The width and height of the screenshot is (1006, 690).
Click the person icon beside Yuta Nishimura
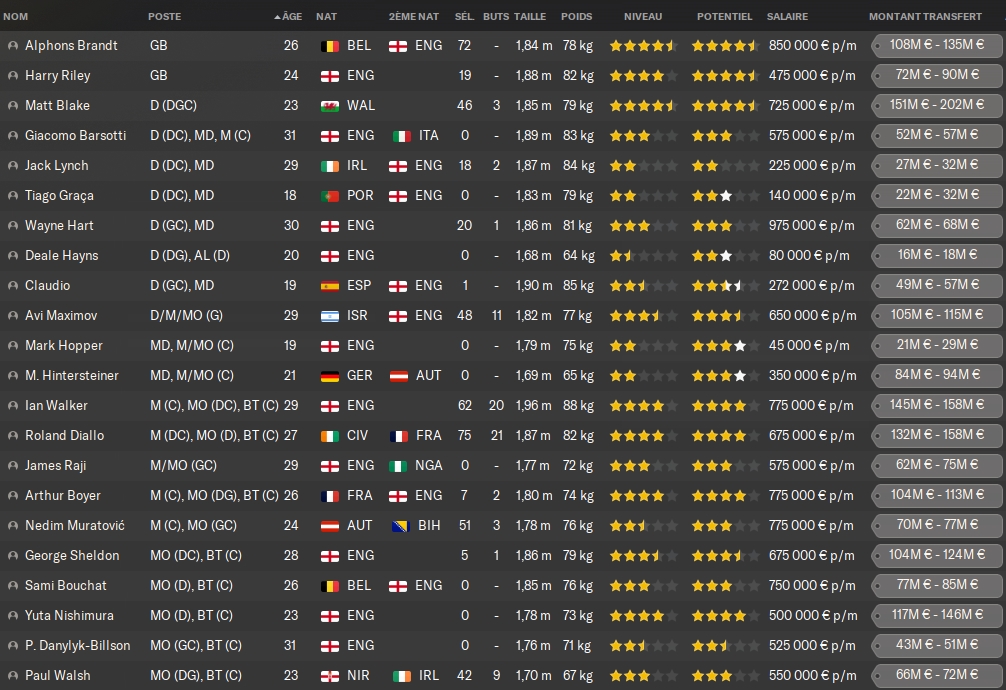12,616
